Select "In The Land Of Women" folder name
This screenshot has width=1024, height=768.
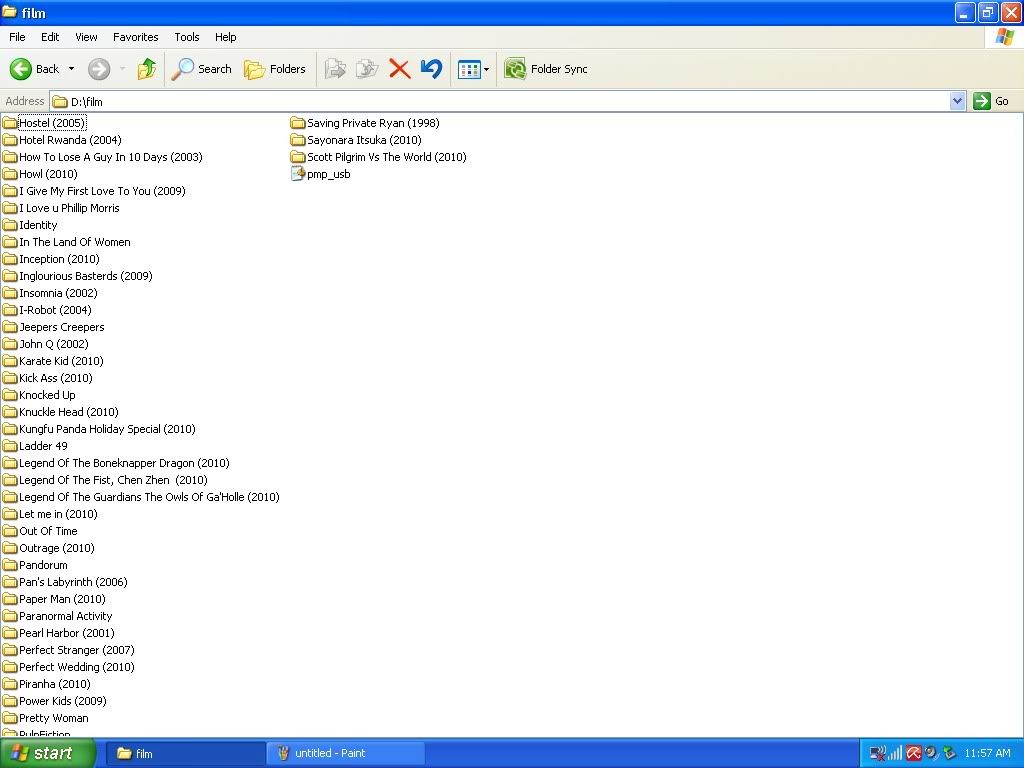74,242
